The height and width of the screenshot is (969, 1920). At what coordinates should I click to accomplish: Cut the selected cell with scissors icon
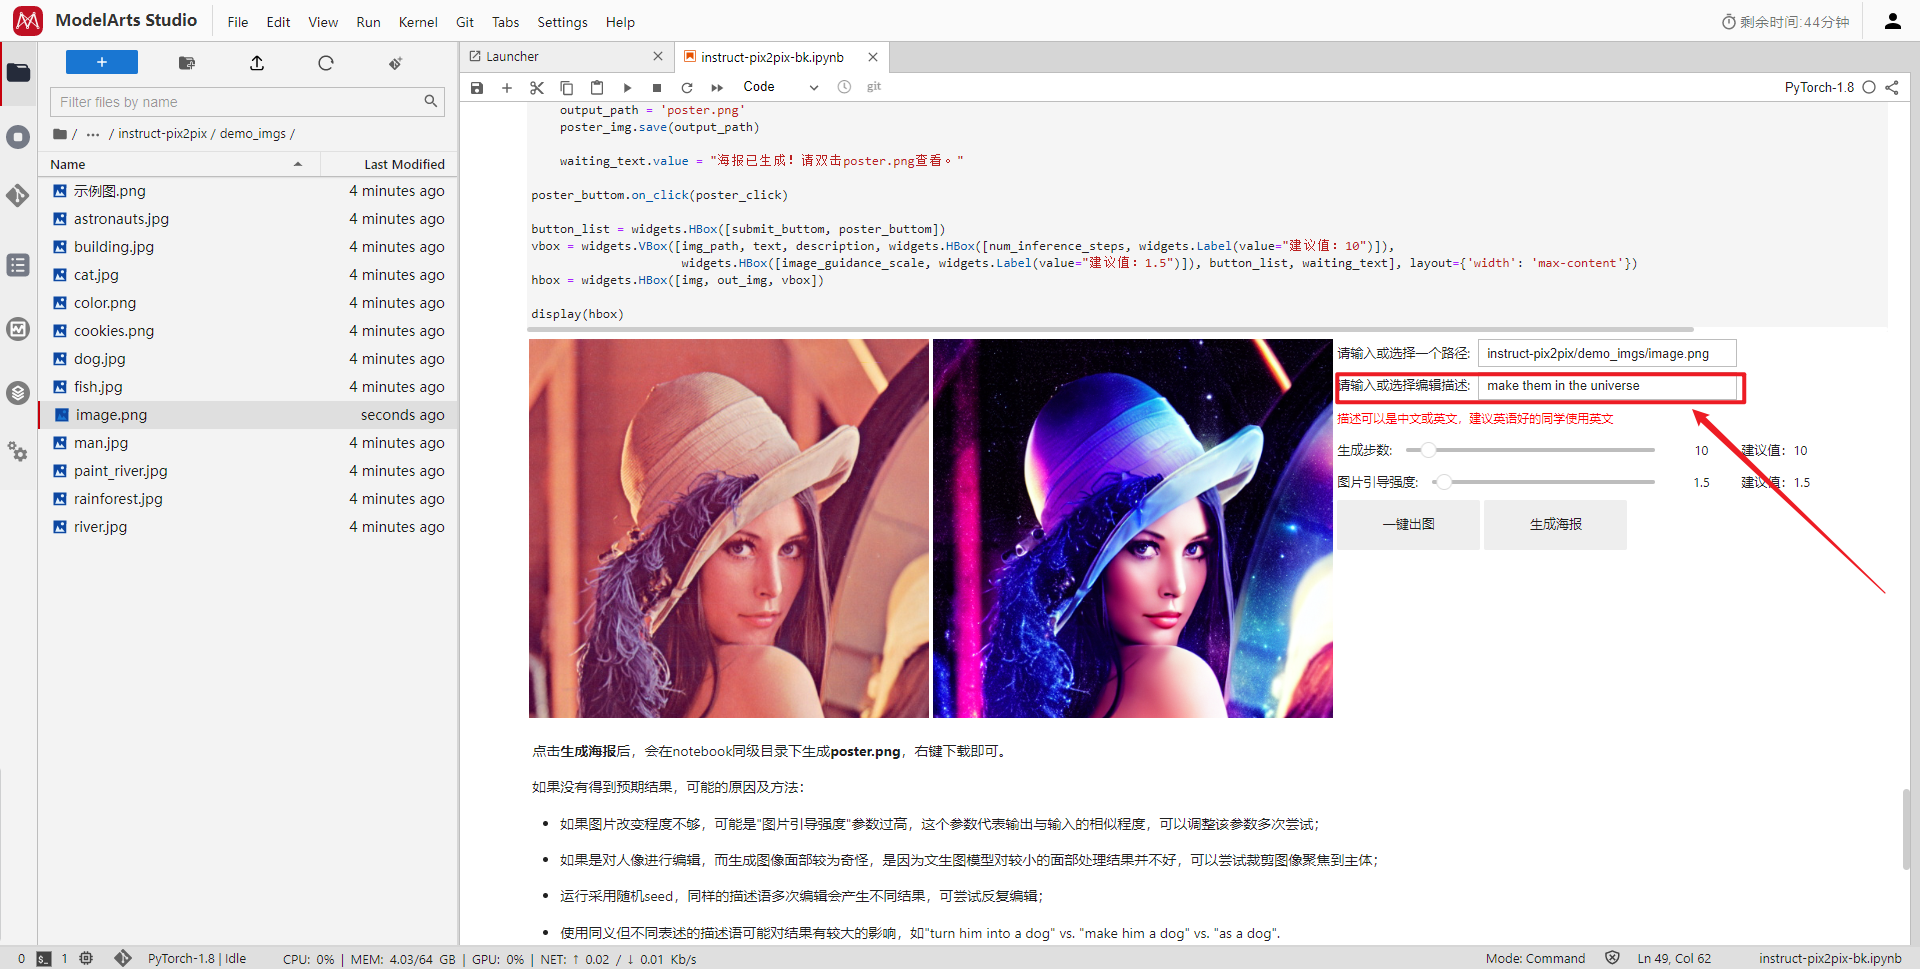[x=537, y=88]
